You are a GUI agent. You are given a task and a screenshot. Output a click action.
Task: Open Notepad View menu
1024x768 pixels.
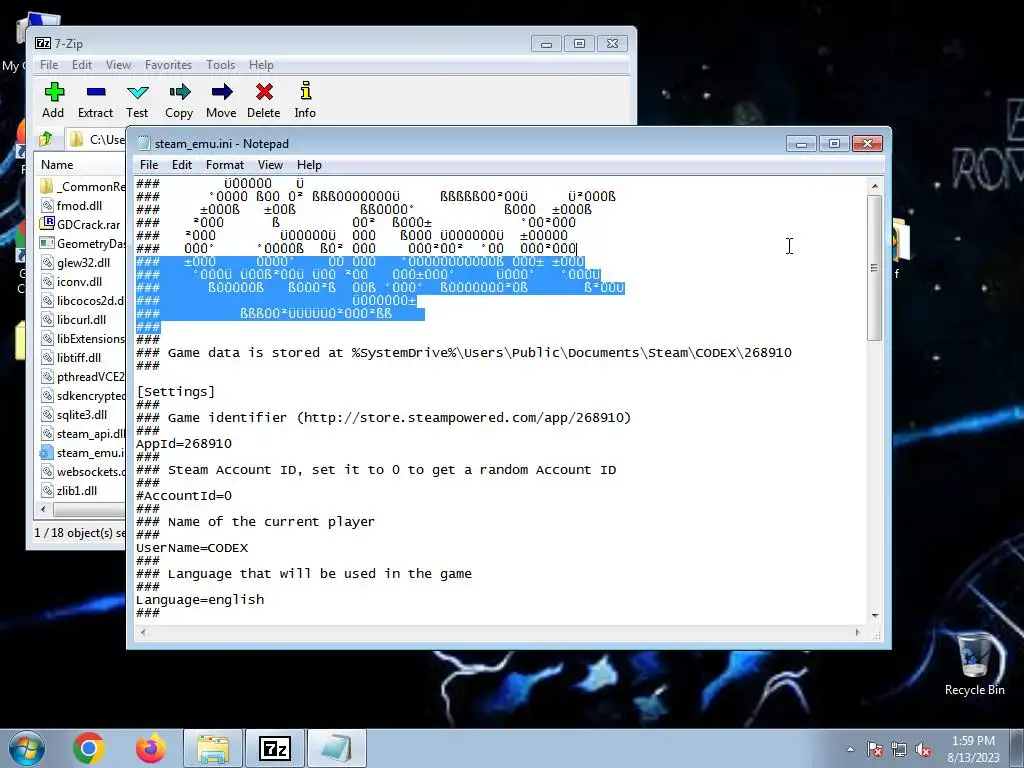click(270, 165)
